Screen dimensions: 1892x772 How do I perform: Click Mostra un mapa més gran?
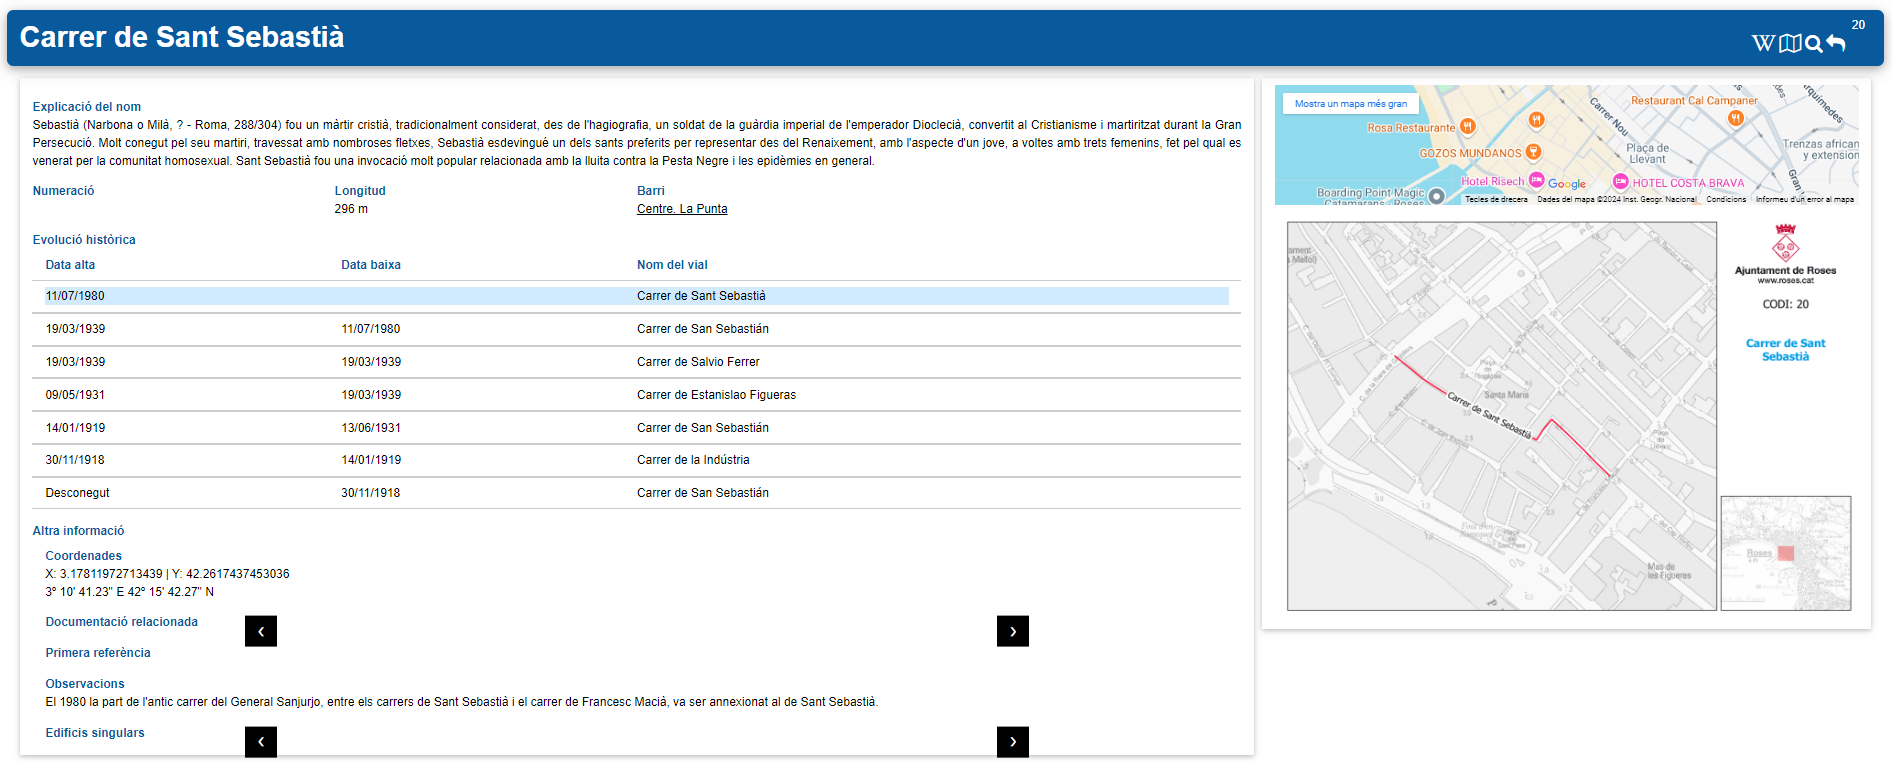click(x=1350, y=104)
